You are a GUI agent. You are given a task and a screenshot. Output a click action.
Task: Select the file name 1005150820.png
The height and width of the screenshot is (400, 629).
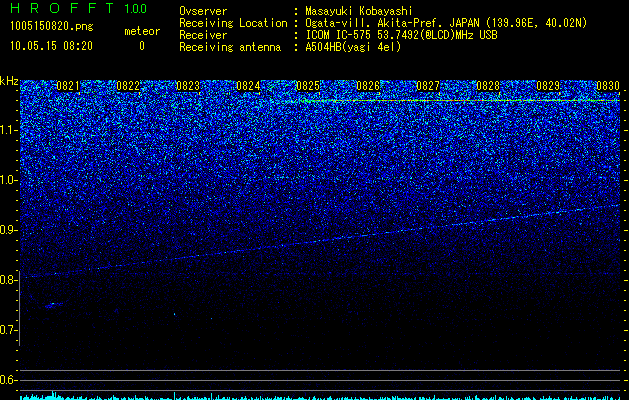(52, 27)
